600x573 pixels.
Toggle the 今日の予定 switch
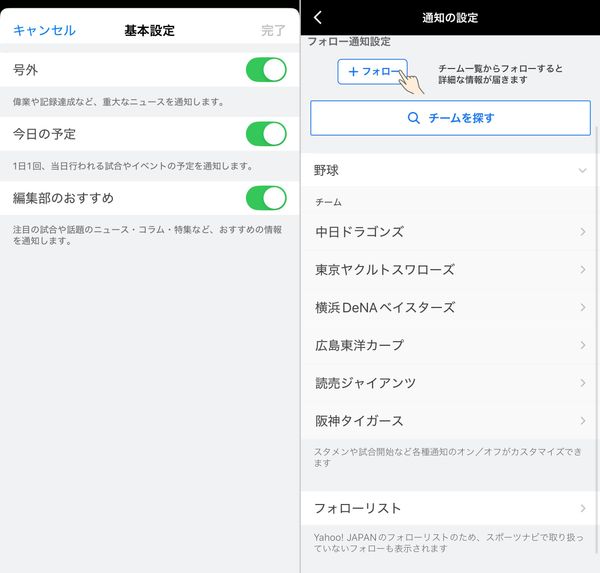tap(266, 134)
